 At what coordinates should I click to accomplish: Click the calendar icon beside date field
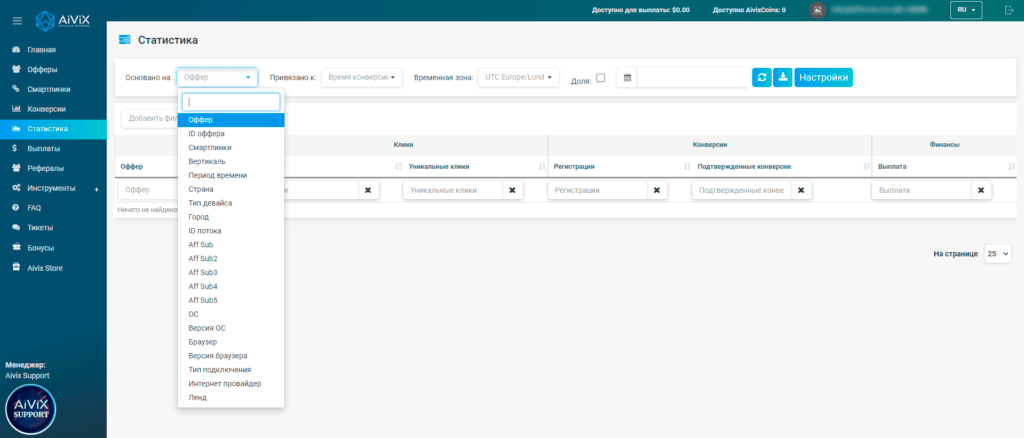(627, 77)
